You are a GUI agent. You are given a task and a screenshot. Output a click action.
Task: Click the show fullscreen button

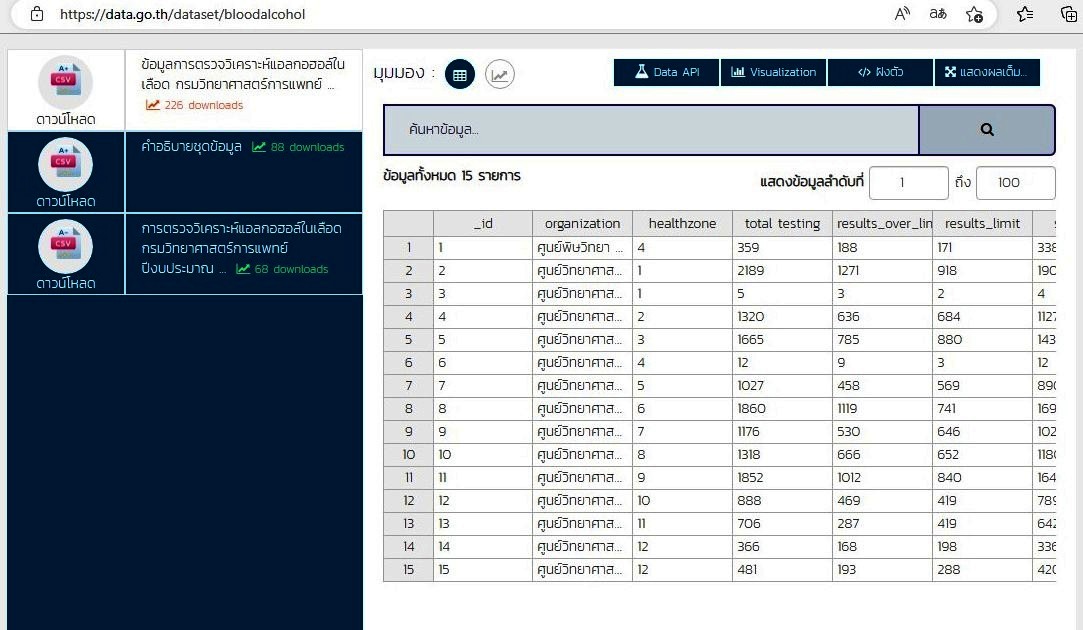[x=987, y=72]
